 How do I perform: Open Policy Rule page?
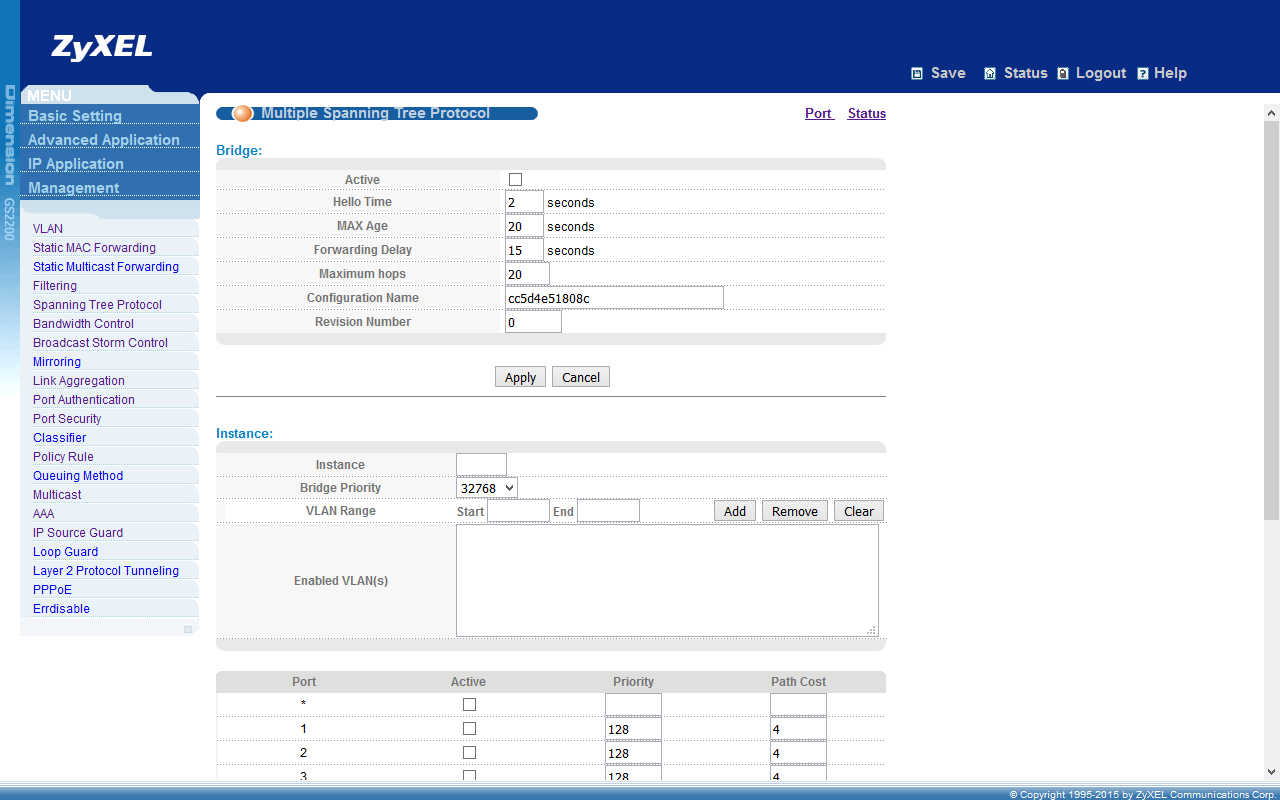[x=63, y=457]
